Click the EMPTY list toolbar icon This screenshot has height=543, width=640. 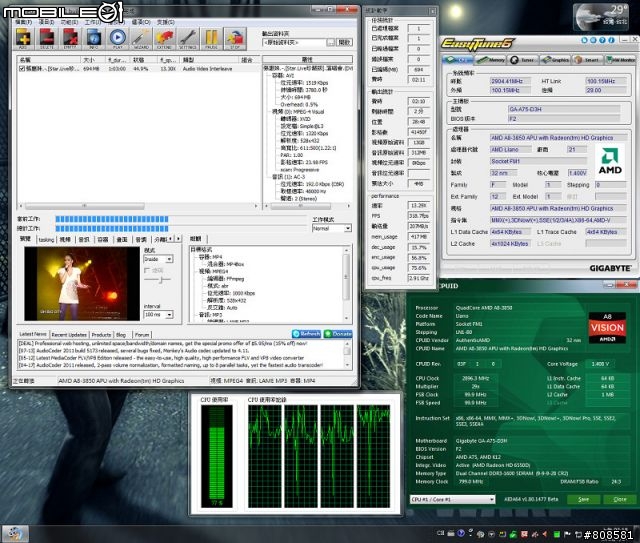coord(70,39)
